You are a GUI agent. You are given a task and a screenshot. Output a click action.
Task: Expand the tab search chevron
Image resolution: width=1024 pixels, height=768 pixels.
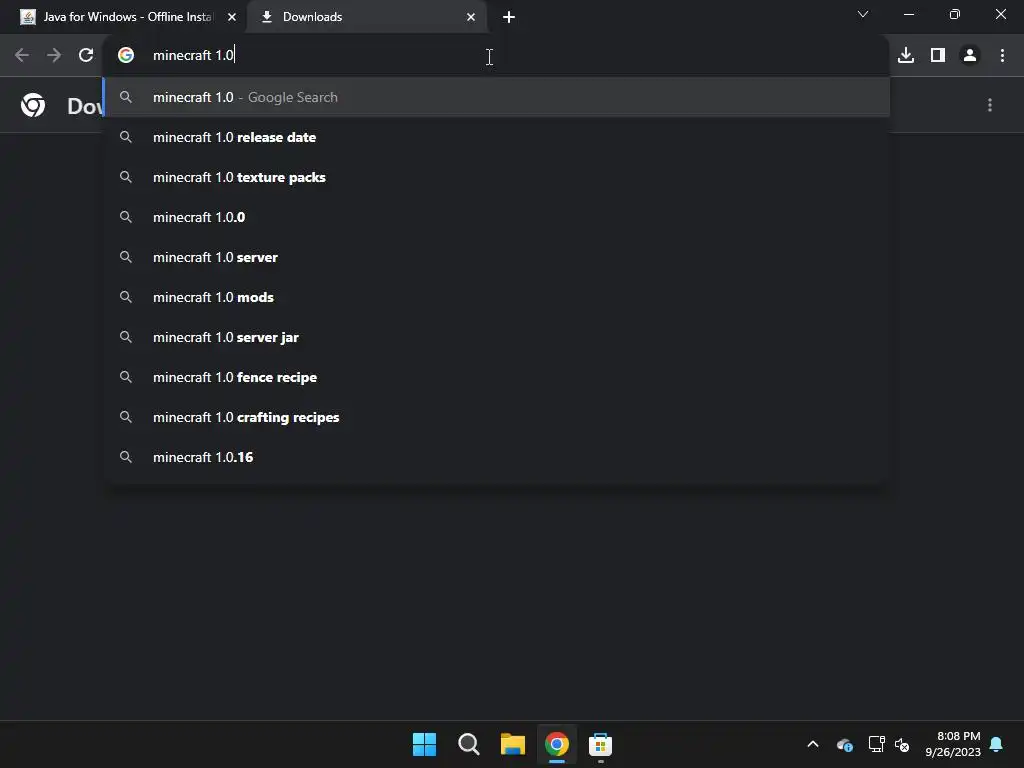863,14
